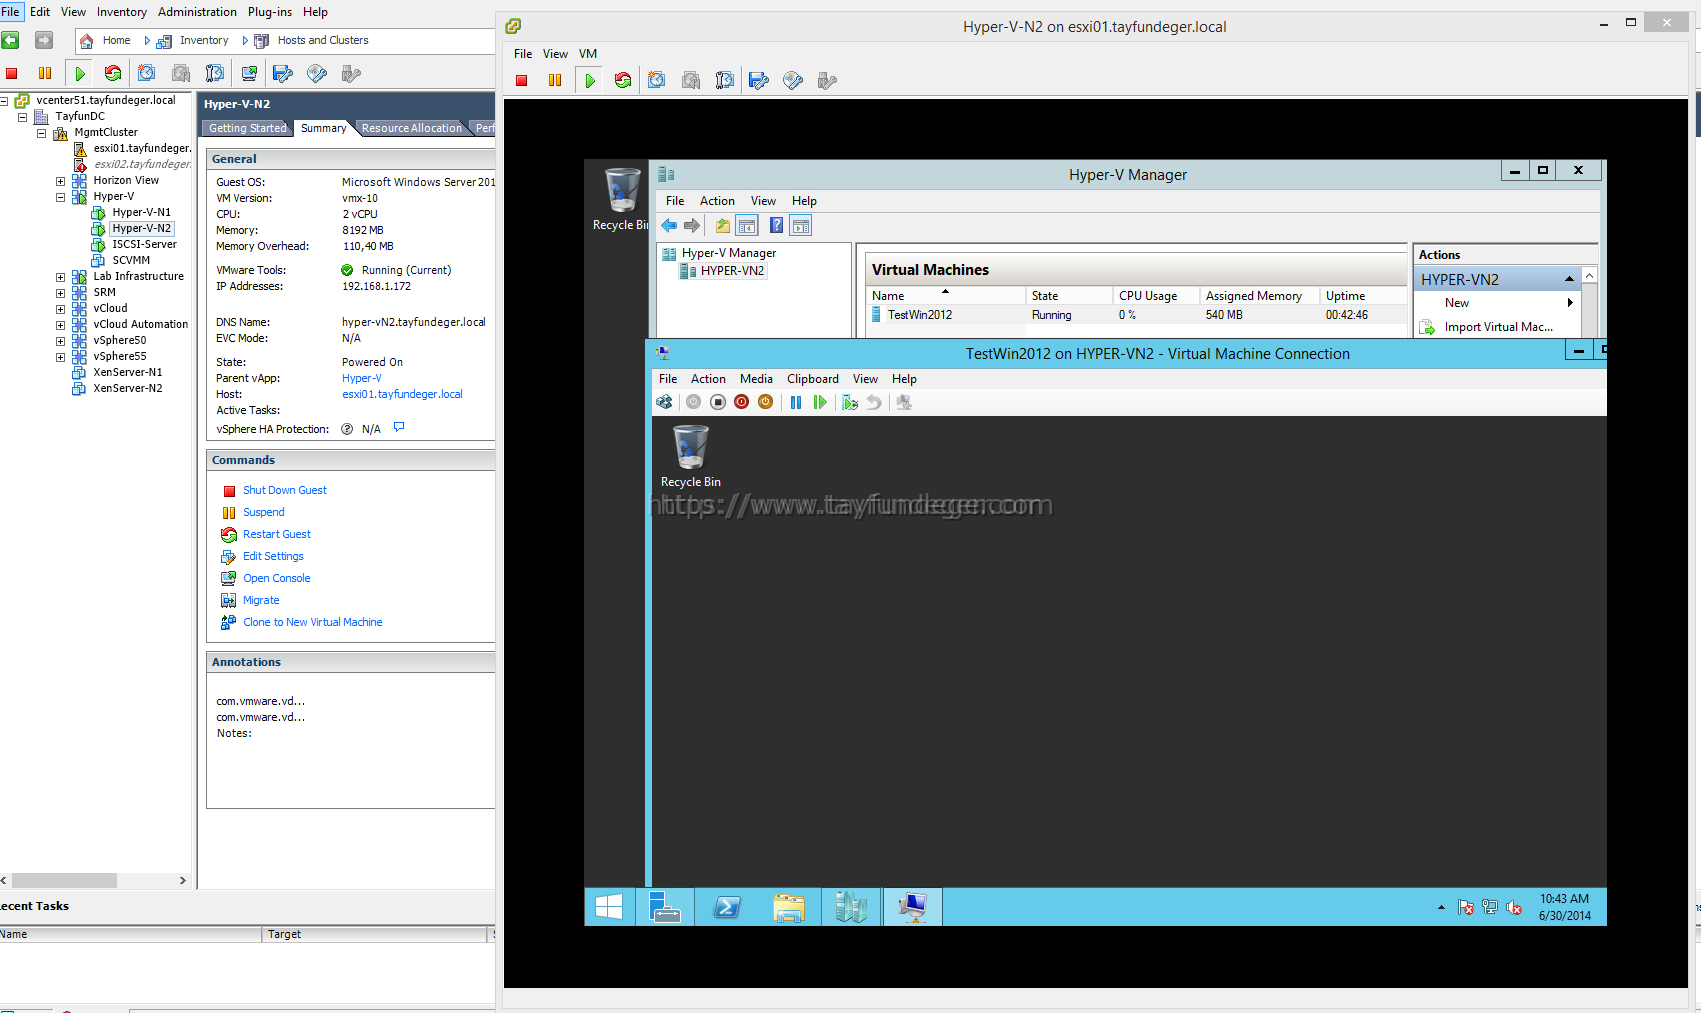Image resolution: width=1701 pixels, height=1013 pixels.
Task: Switch to Getting Started tab
Action: (x=247, y=128)
